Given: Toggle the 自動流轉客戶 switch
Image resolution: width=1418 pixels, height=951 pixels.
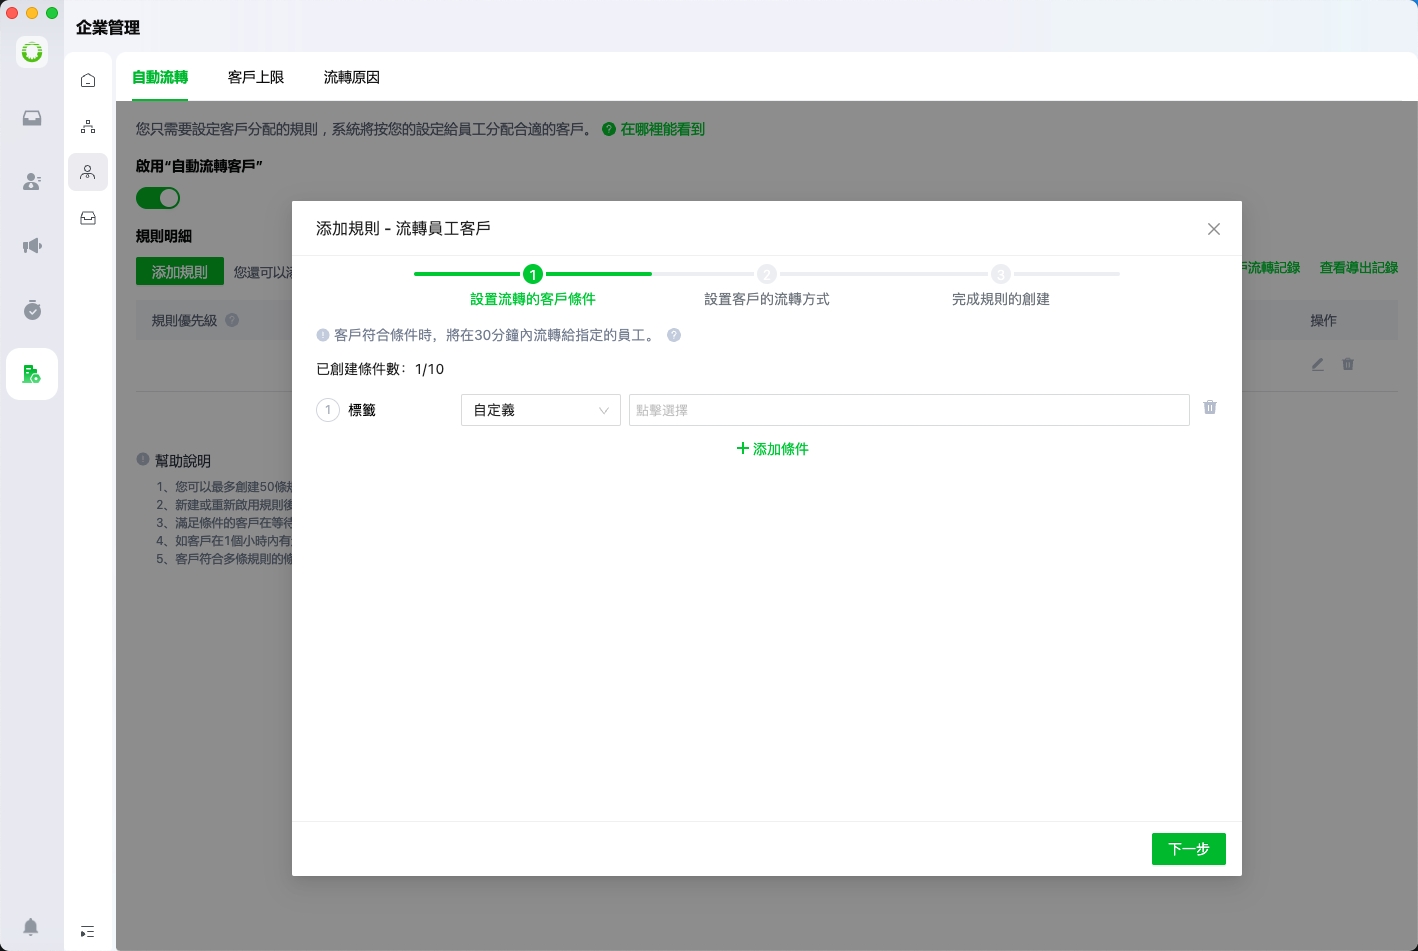Looking at the screenshot, I should tap(158, 198).
